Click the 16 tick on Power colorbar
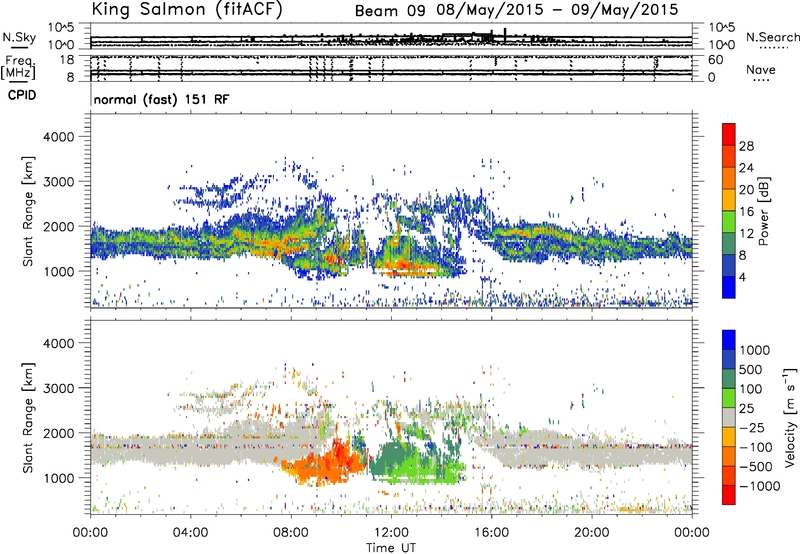This screenshot has height=554, width=800. 746,212
